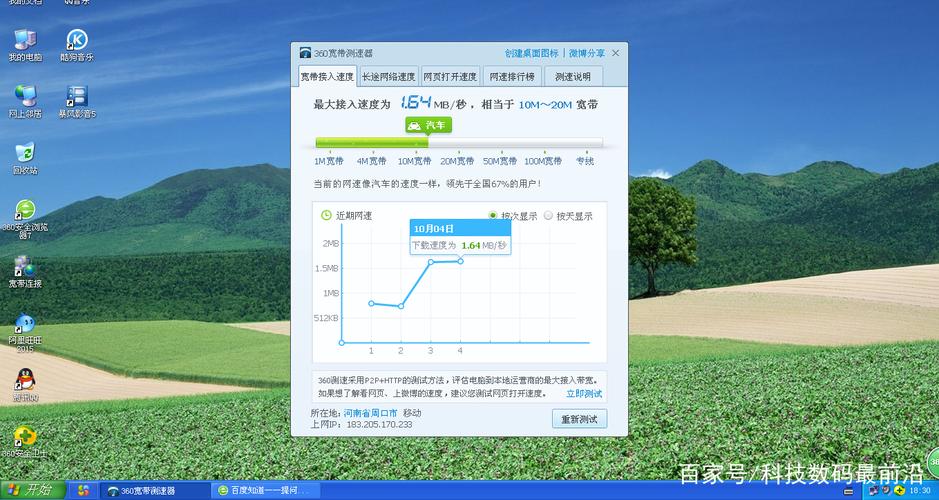Click the fourth data point on chart
The height and width of the screenshot is (500, 939).
pos(460,260)
